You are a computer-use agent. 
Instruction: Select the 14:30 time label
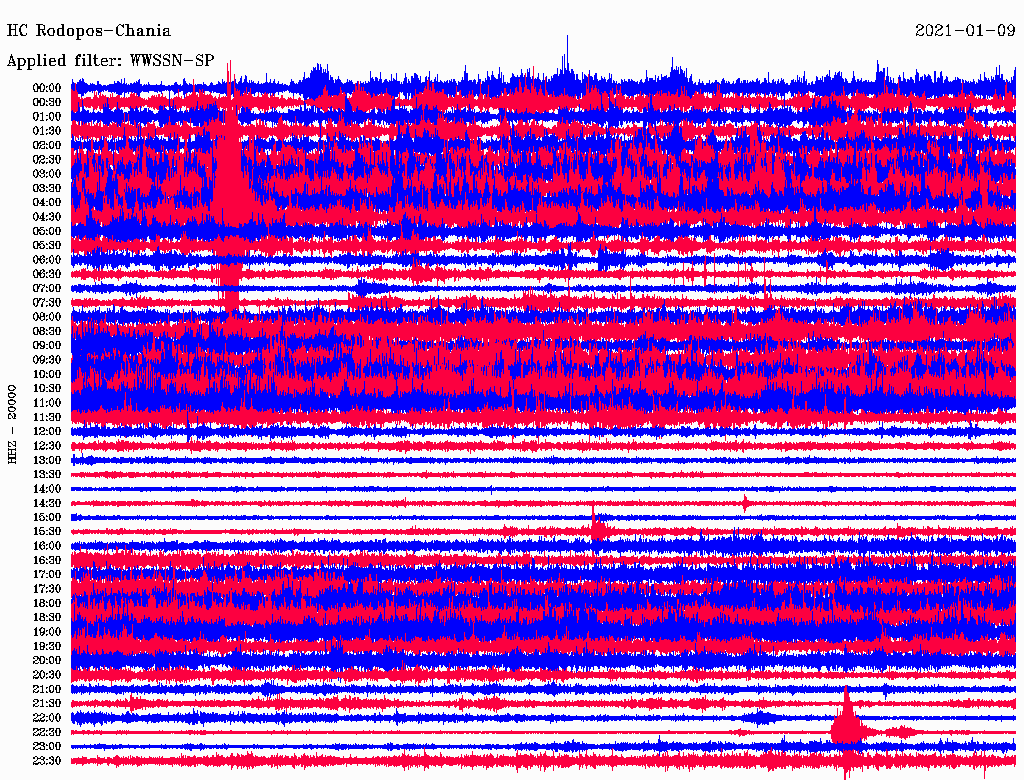[47, 503]
